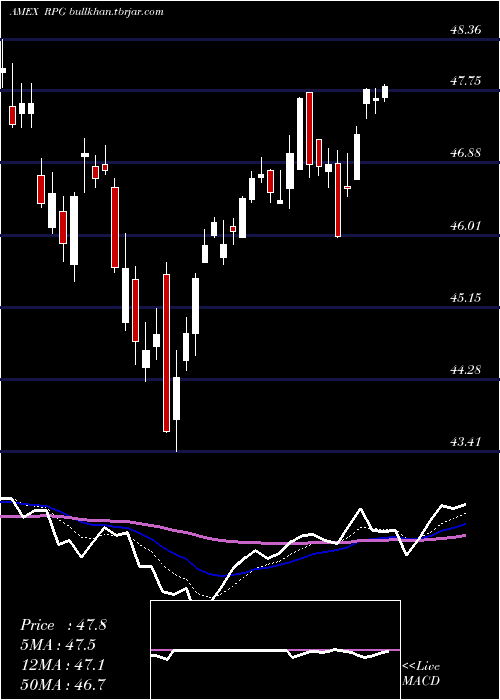Click the 45.15 price axis label
Image resolution: width=500 pixels, height=700 pixels.
tap(466, 298)
